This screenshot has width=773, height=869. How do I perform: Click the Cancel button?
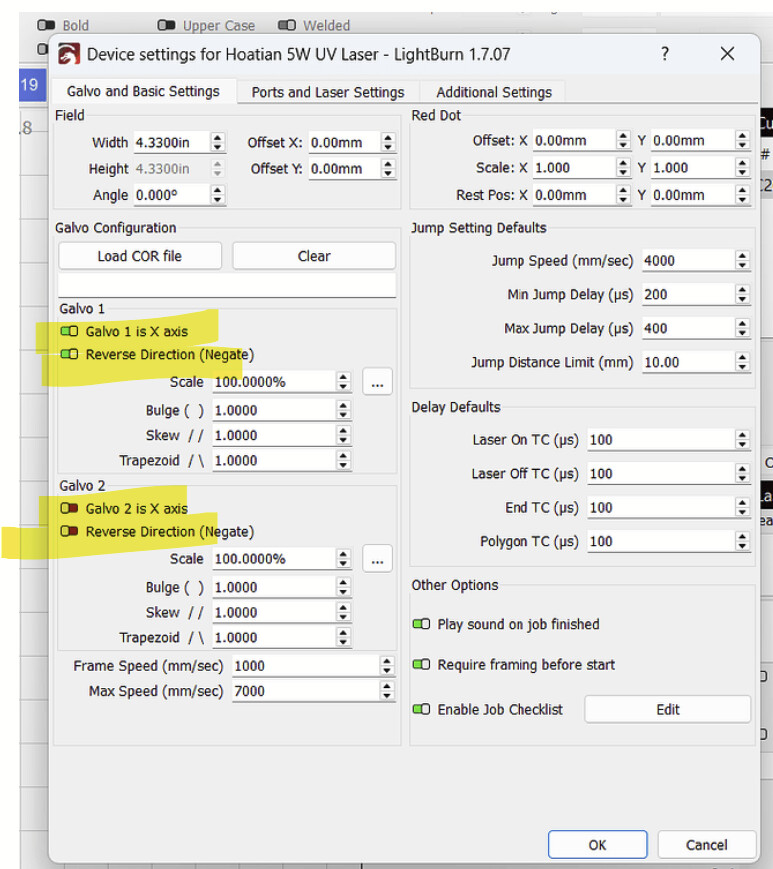707,845
